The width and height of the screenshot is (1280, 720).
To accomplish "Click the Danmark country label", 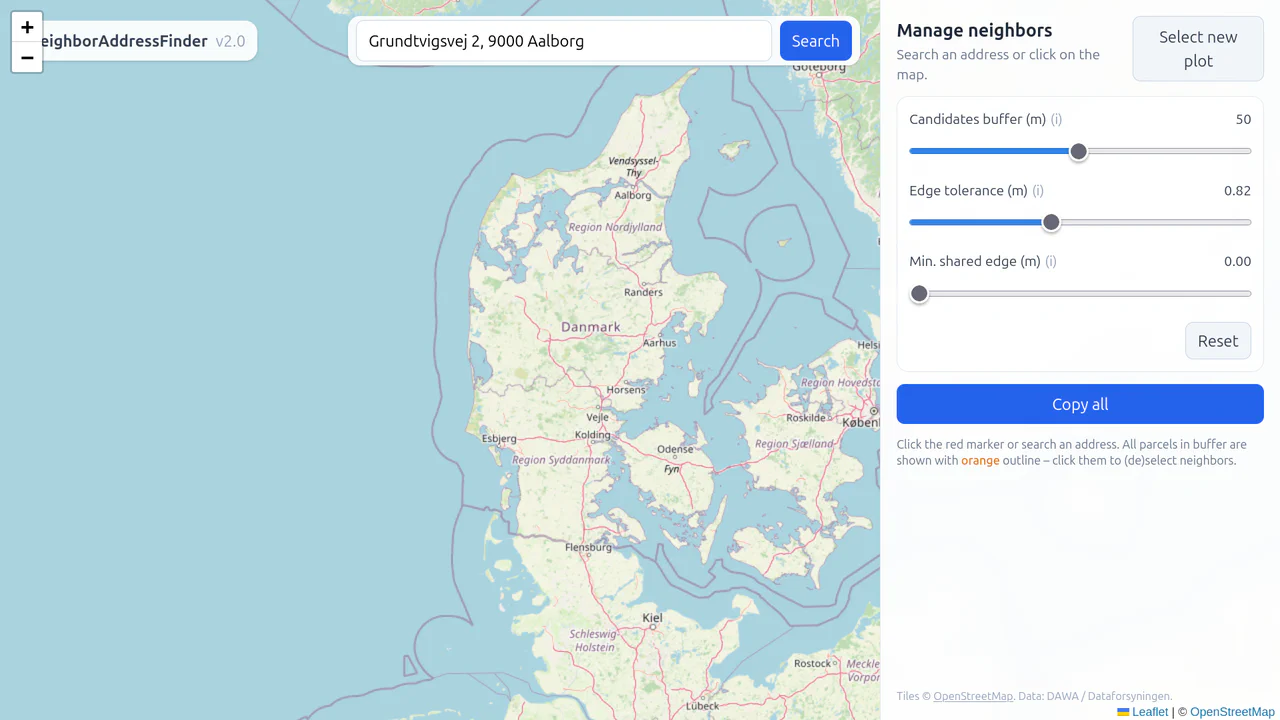I will point(591,327).
